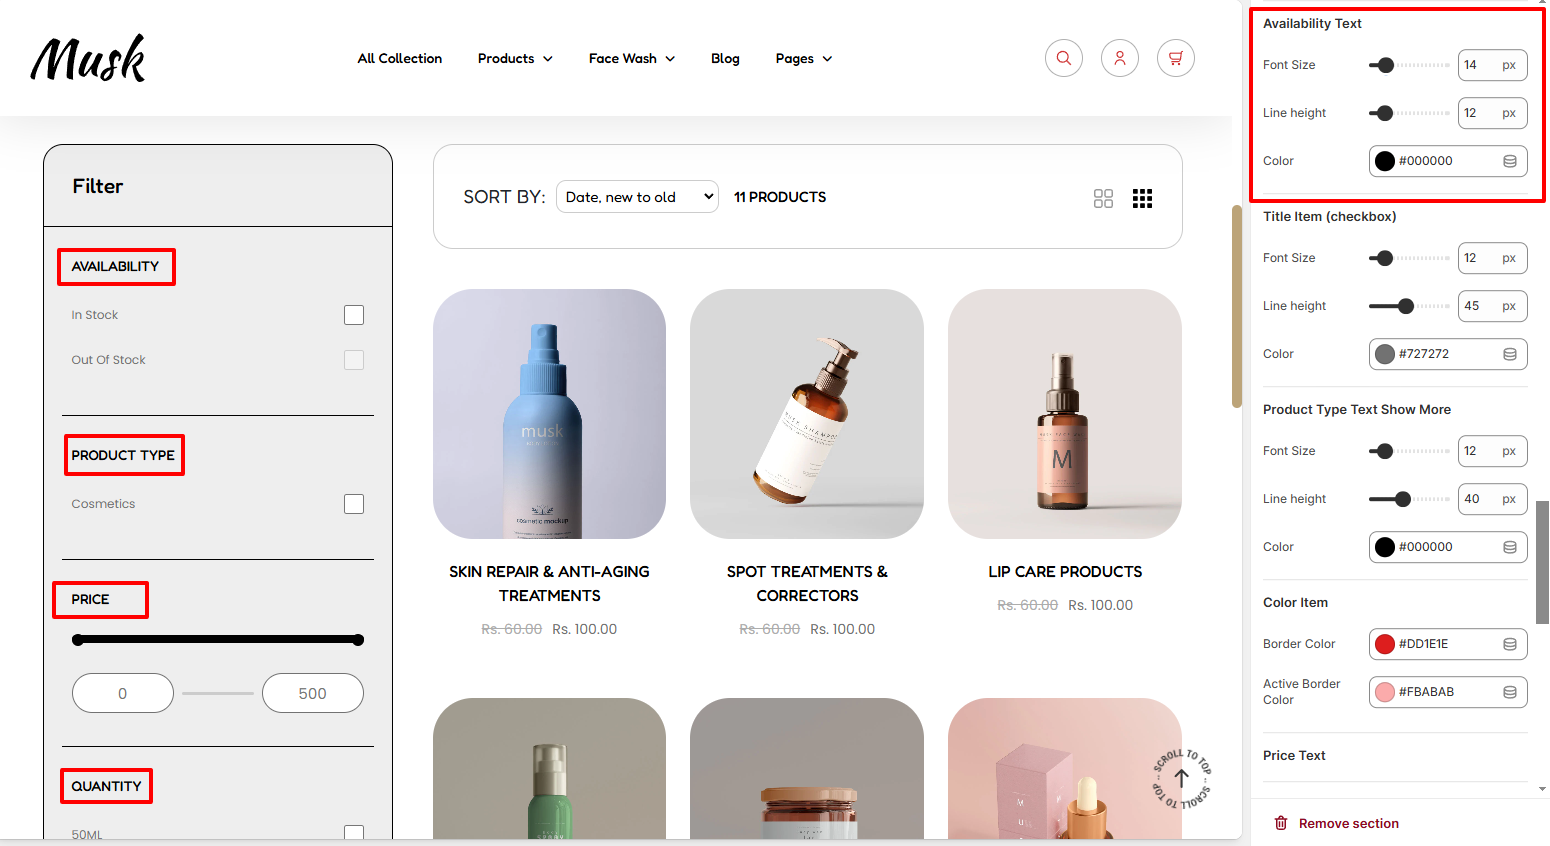Check the Cosmetics product type filter
This screenshot has height=846, width=1550.
(354, 504)
